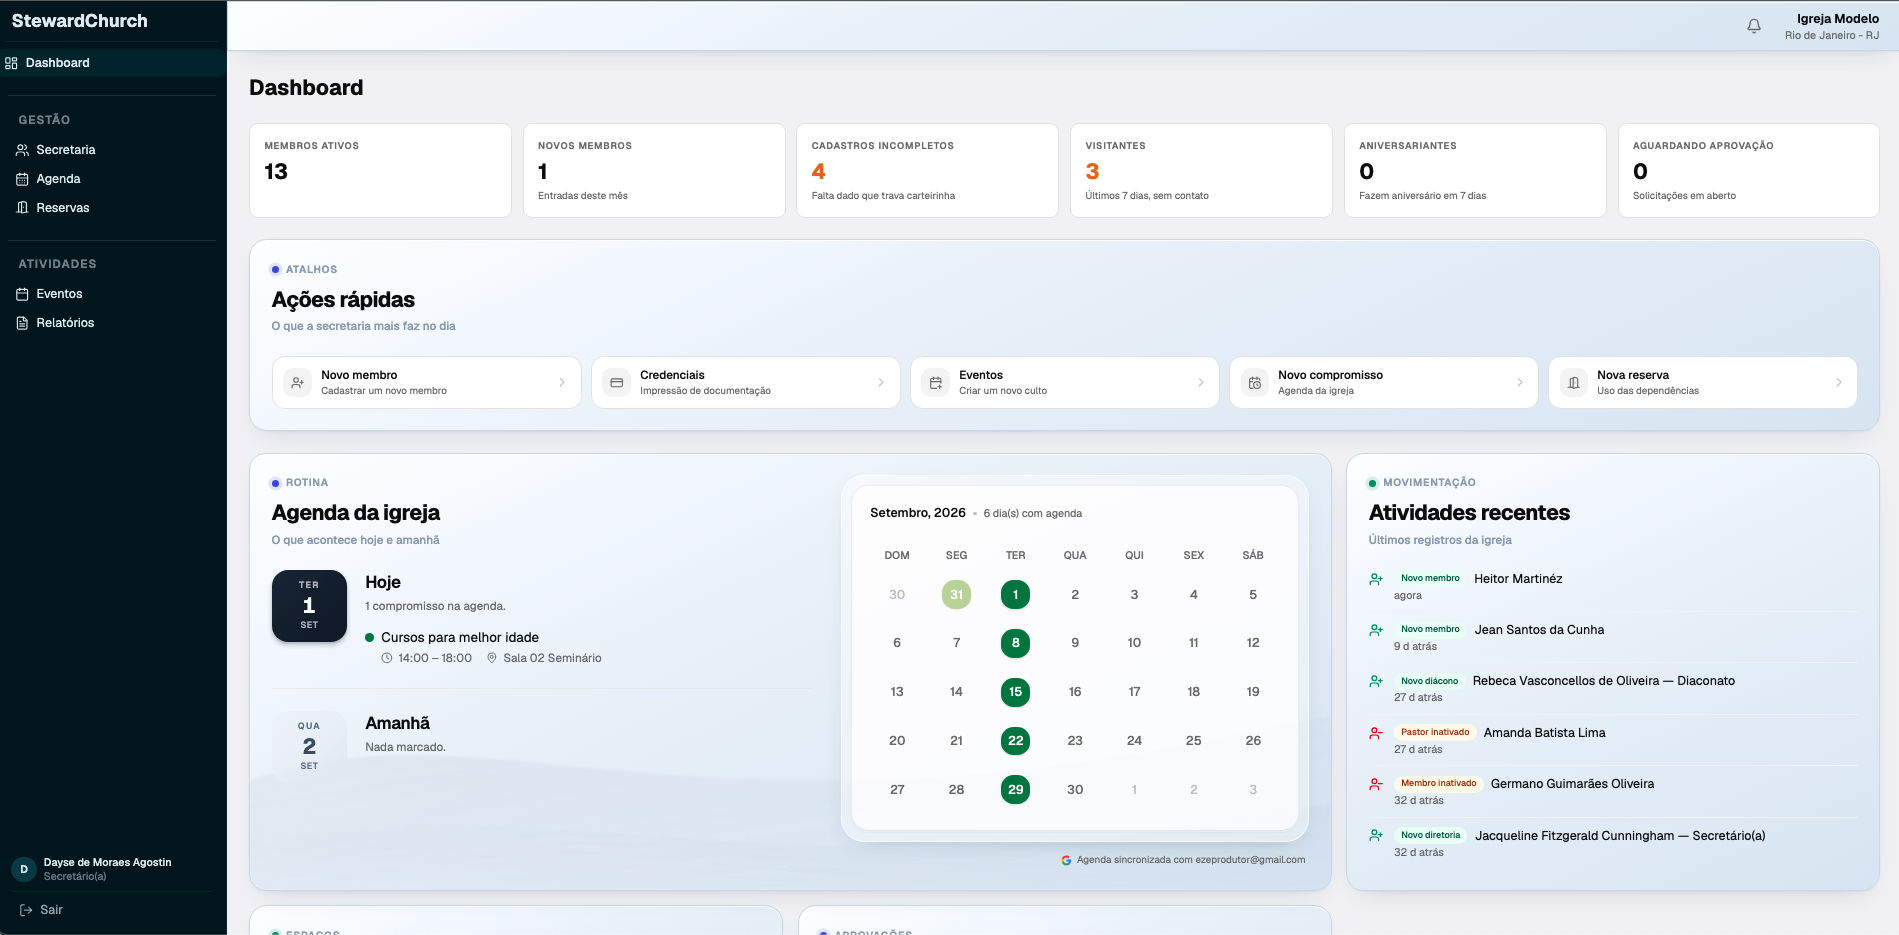
Task: Open the Membros Ativos stat card
Action: tap(380, 170)
